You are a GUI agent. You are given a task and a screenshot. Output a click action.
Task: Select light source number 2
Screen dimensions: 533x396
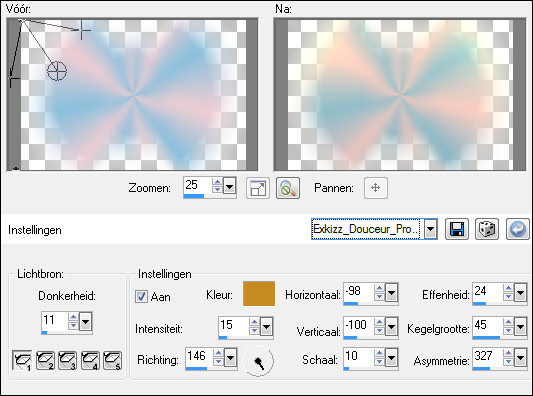coord(45,360)
